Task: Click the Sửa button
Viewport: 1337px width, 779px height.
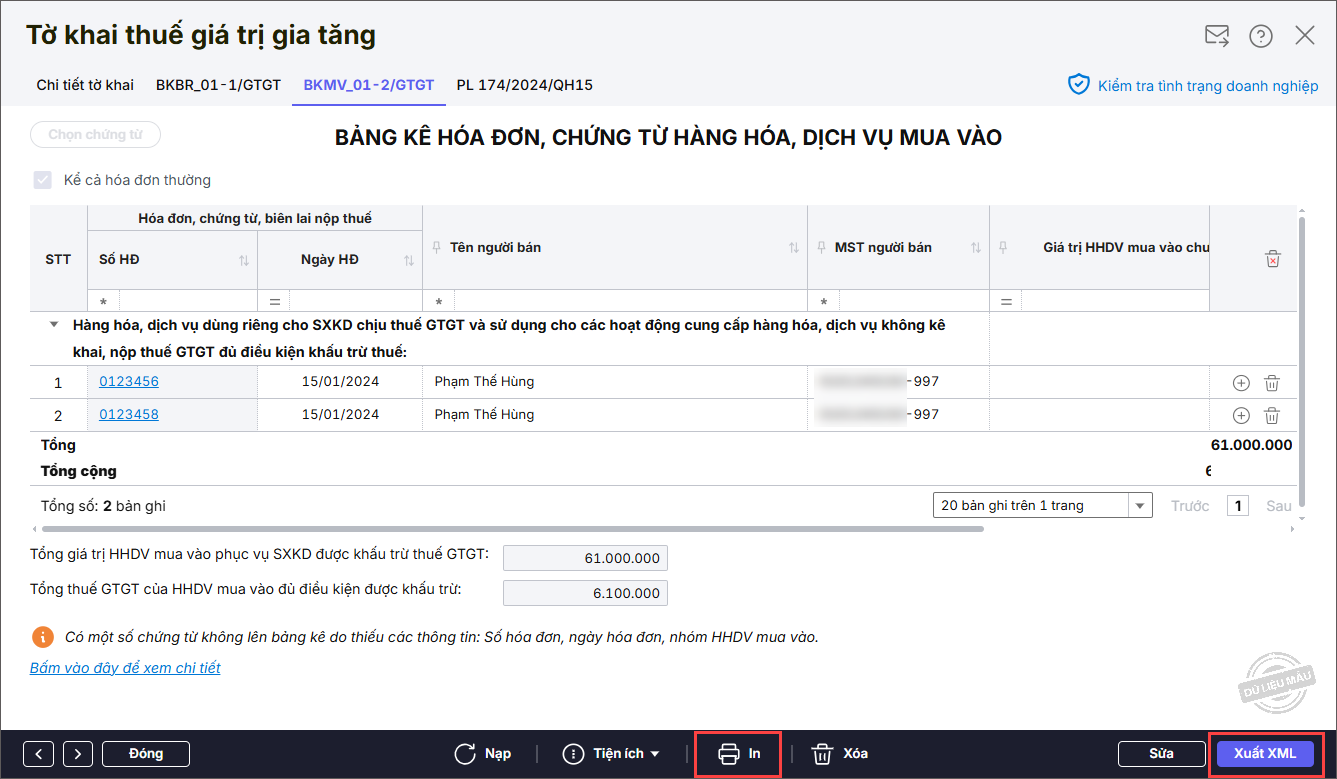Action: click(1161, 754)
